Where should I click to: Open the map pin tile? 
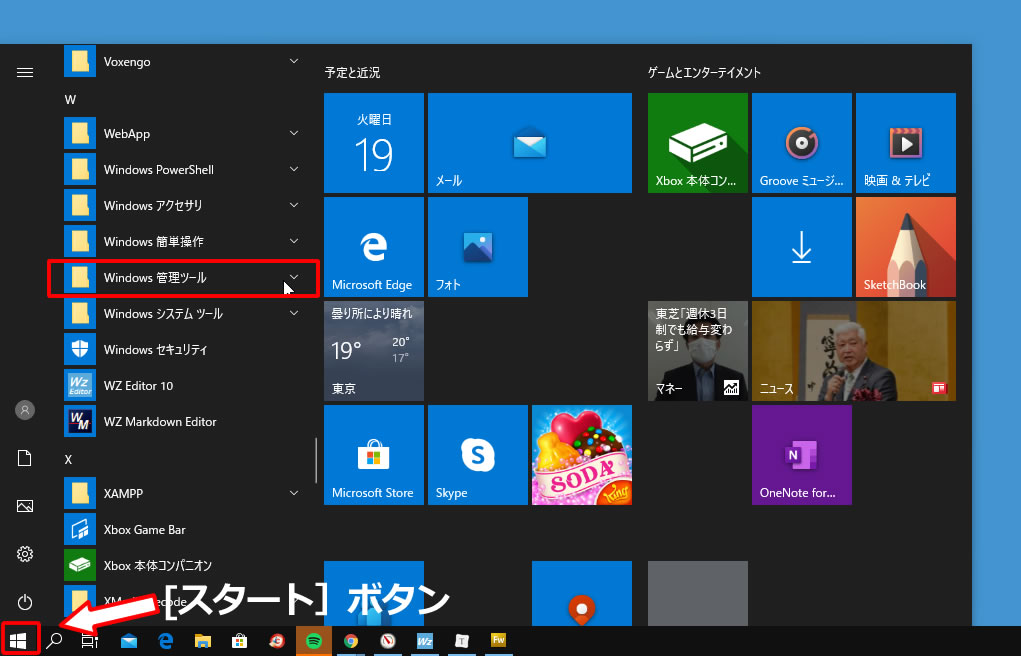581,593
